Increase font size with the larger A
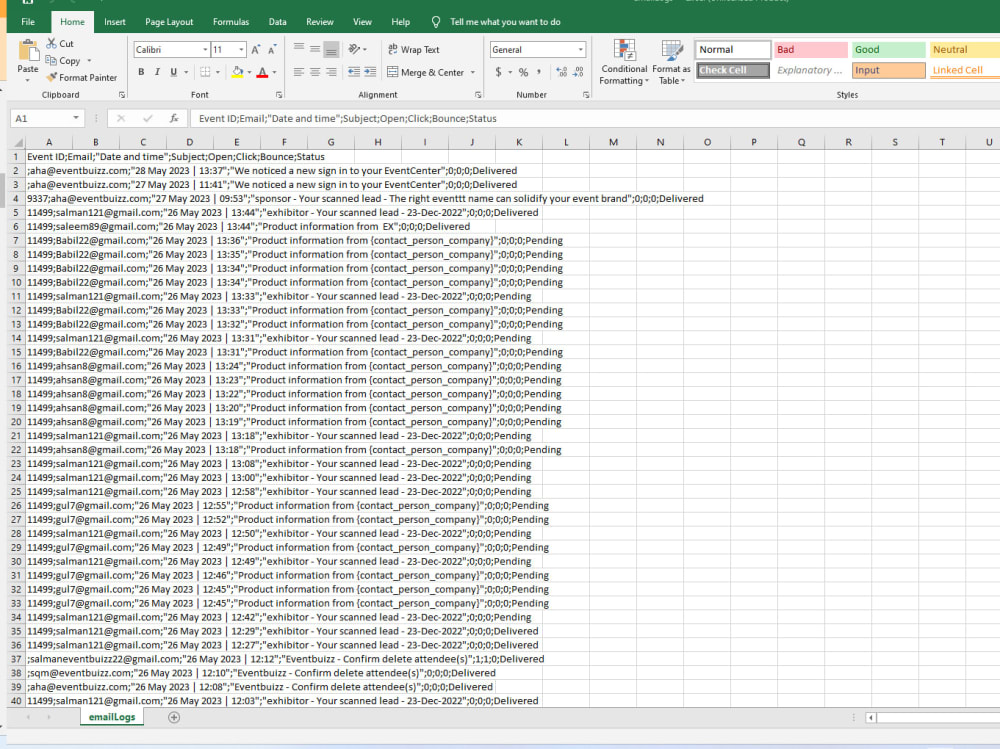1000x749 pixels. tap(256, 50)
